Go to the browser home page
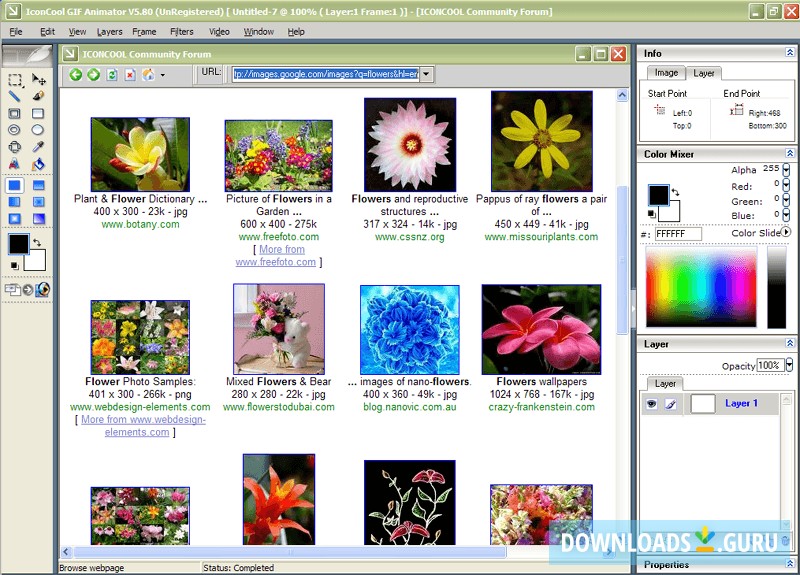This screenshot has height=575, width=800. pyautogui.click(x=148, y=74)
